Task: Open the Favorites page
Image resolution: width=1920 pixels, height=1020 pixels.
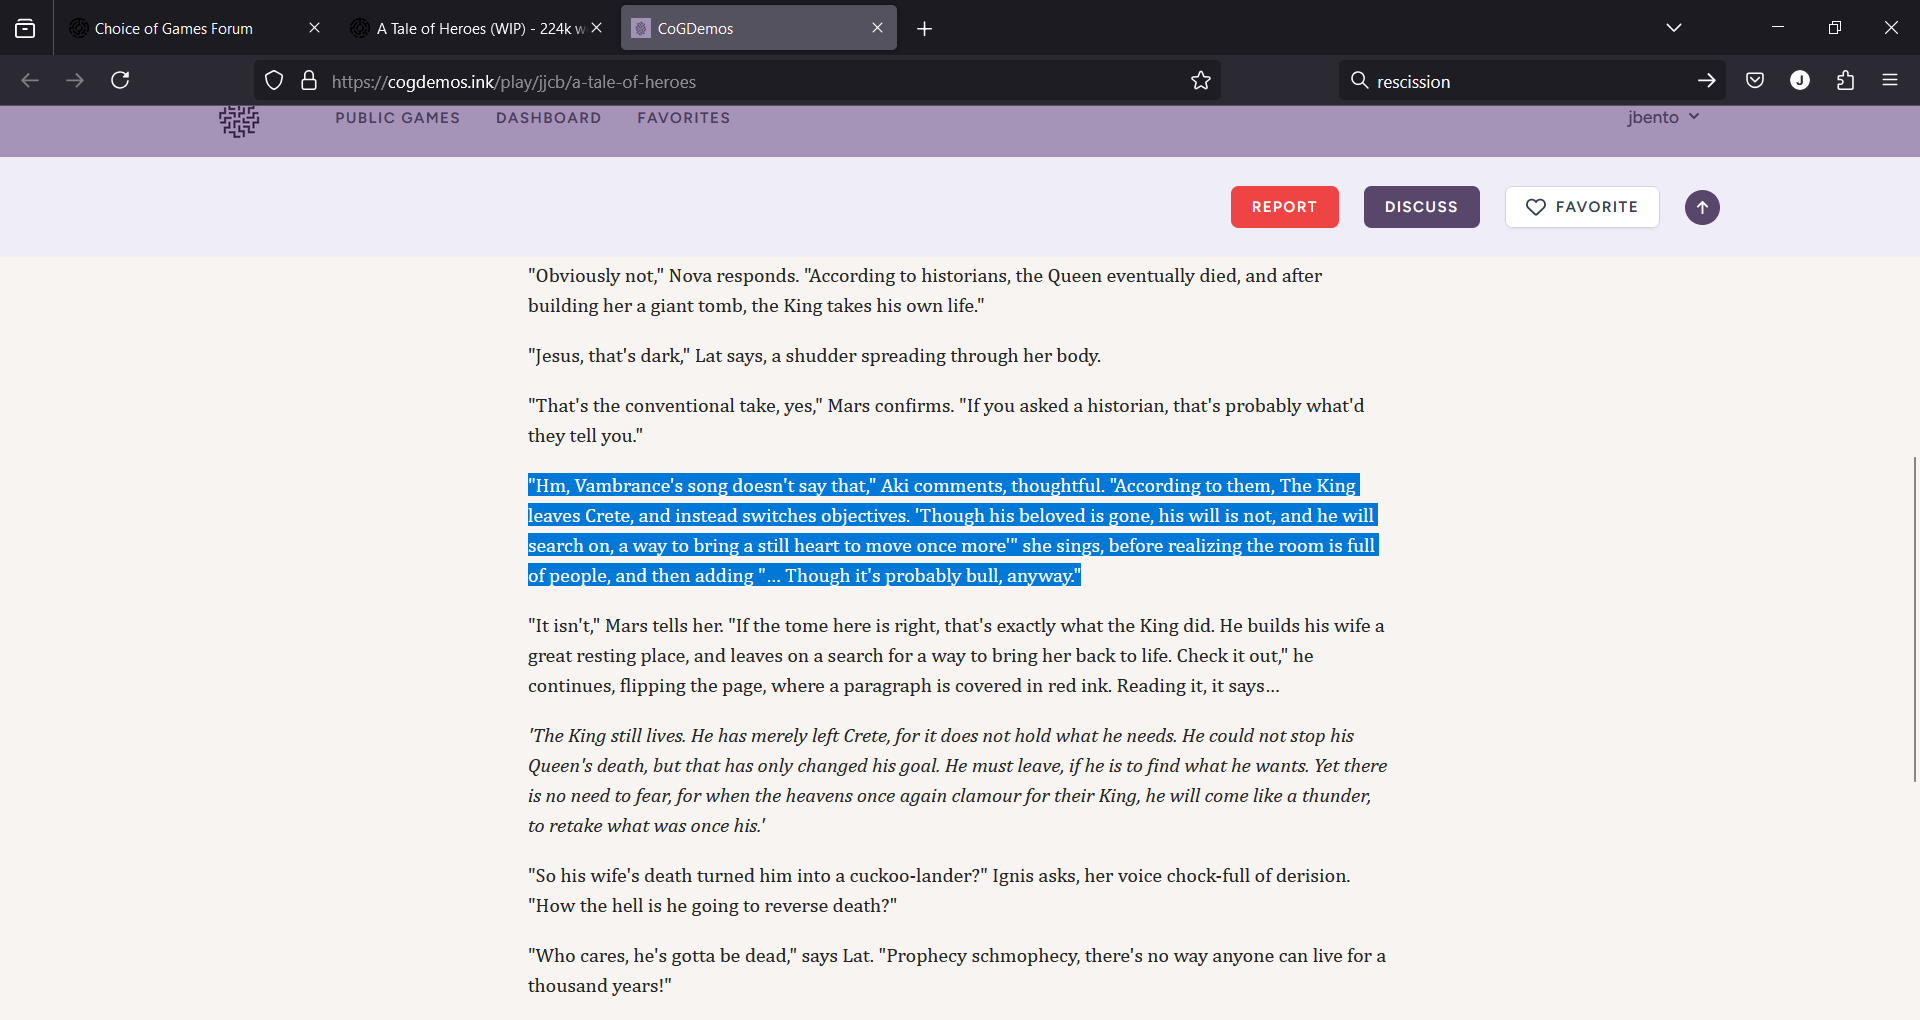Action: pos(684,118)
